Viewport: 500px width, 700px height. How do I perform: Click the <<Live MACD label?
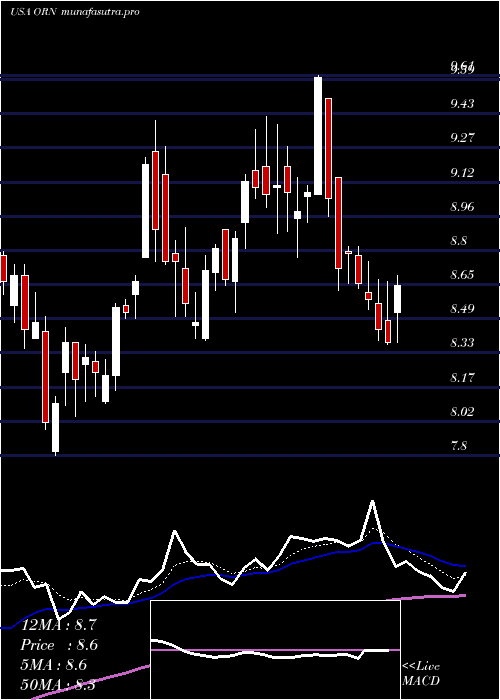point(421,674)
